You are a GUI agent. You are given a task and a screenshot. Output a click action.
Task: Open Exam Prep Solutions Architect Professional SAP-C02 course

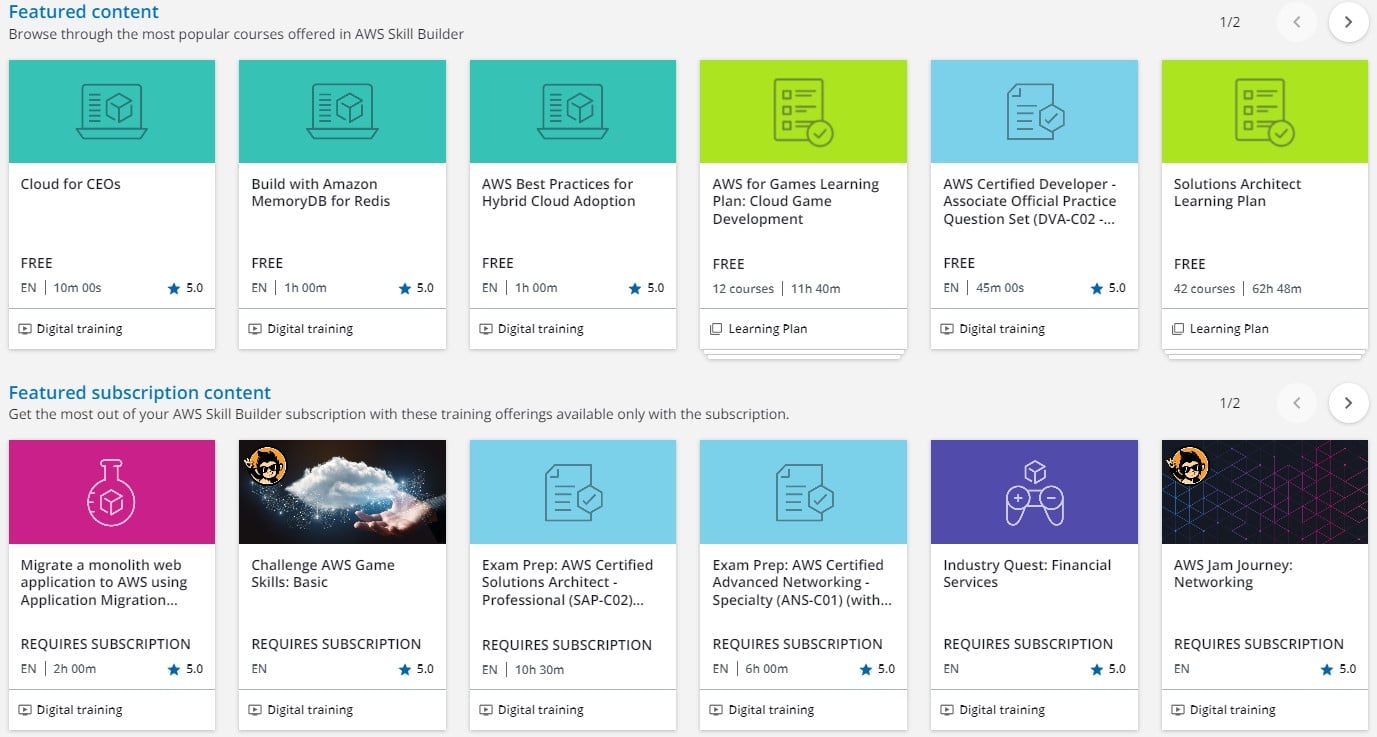click(567, 582)
